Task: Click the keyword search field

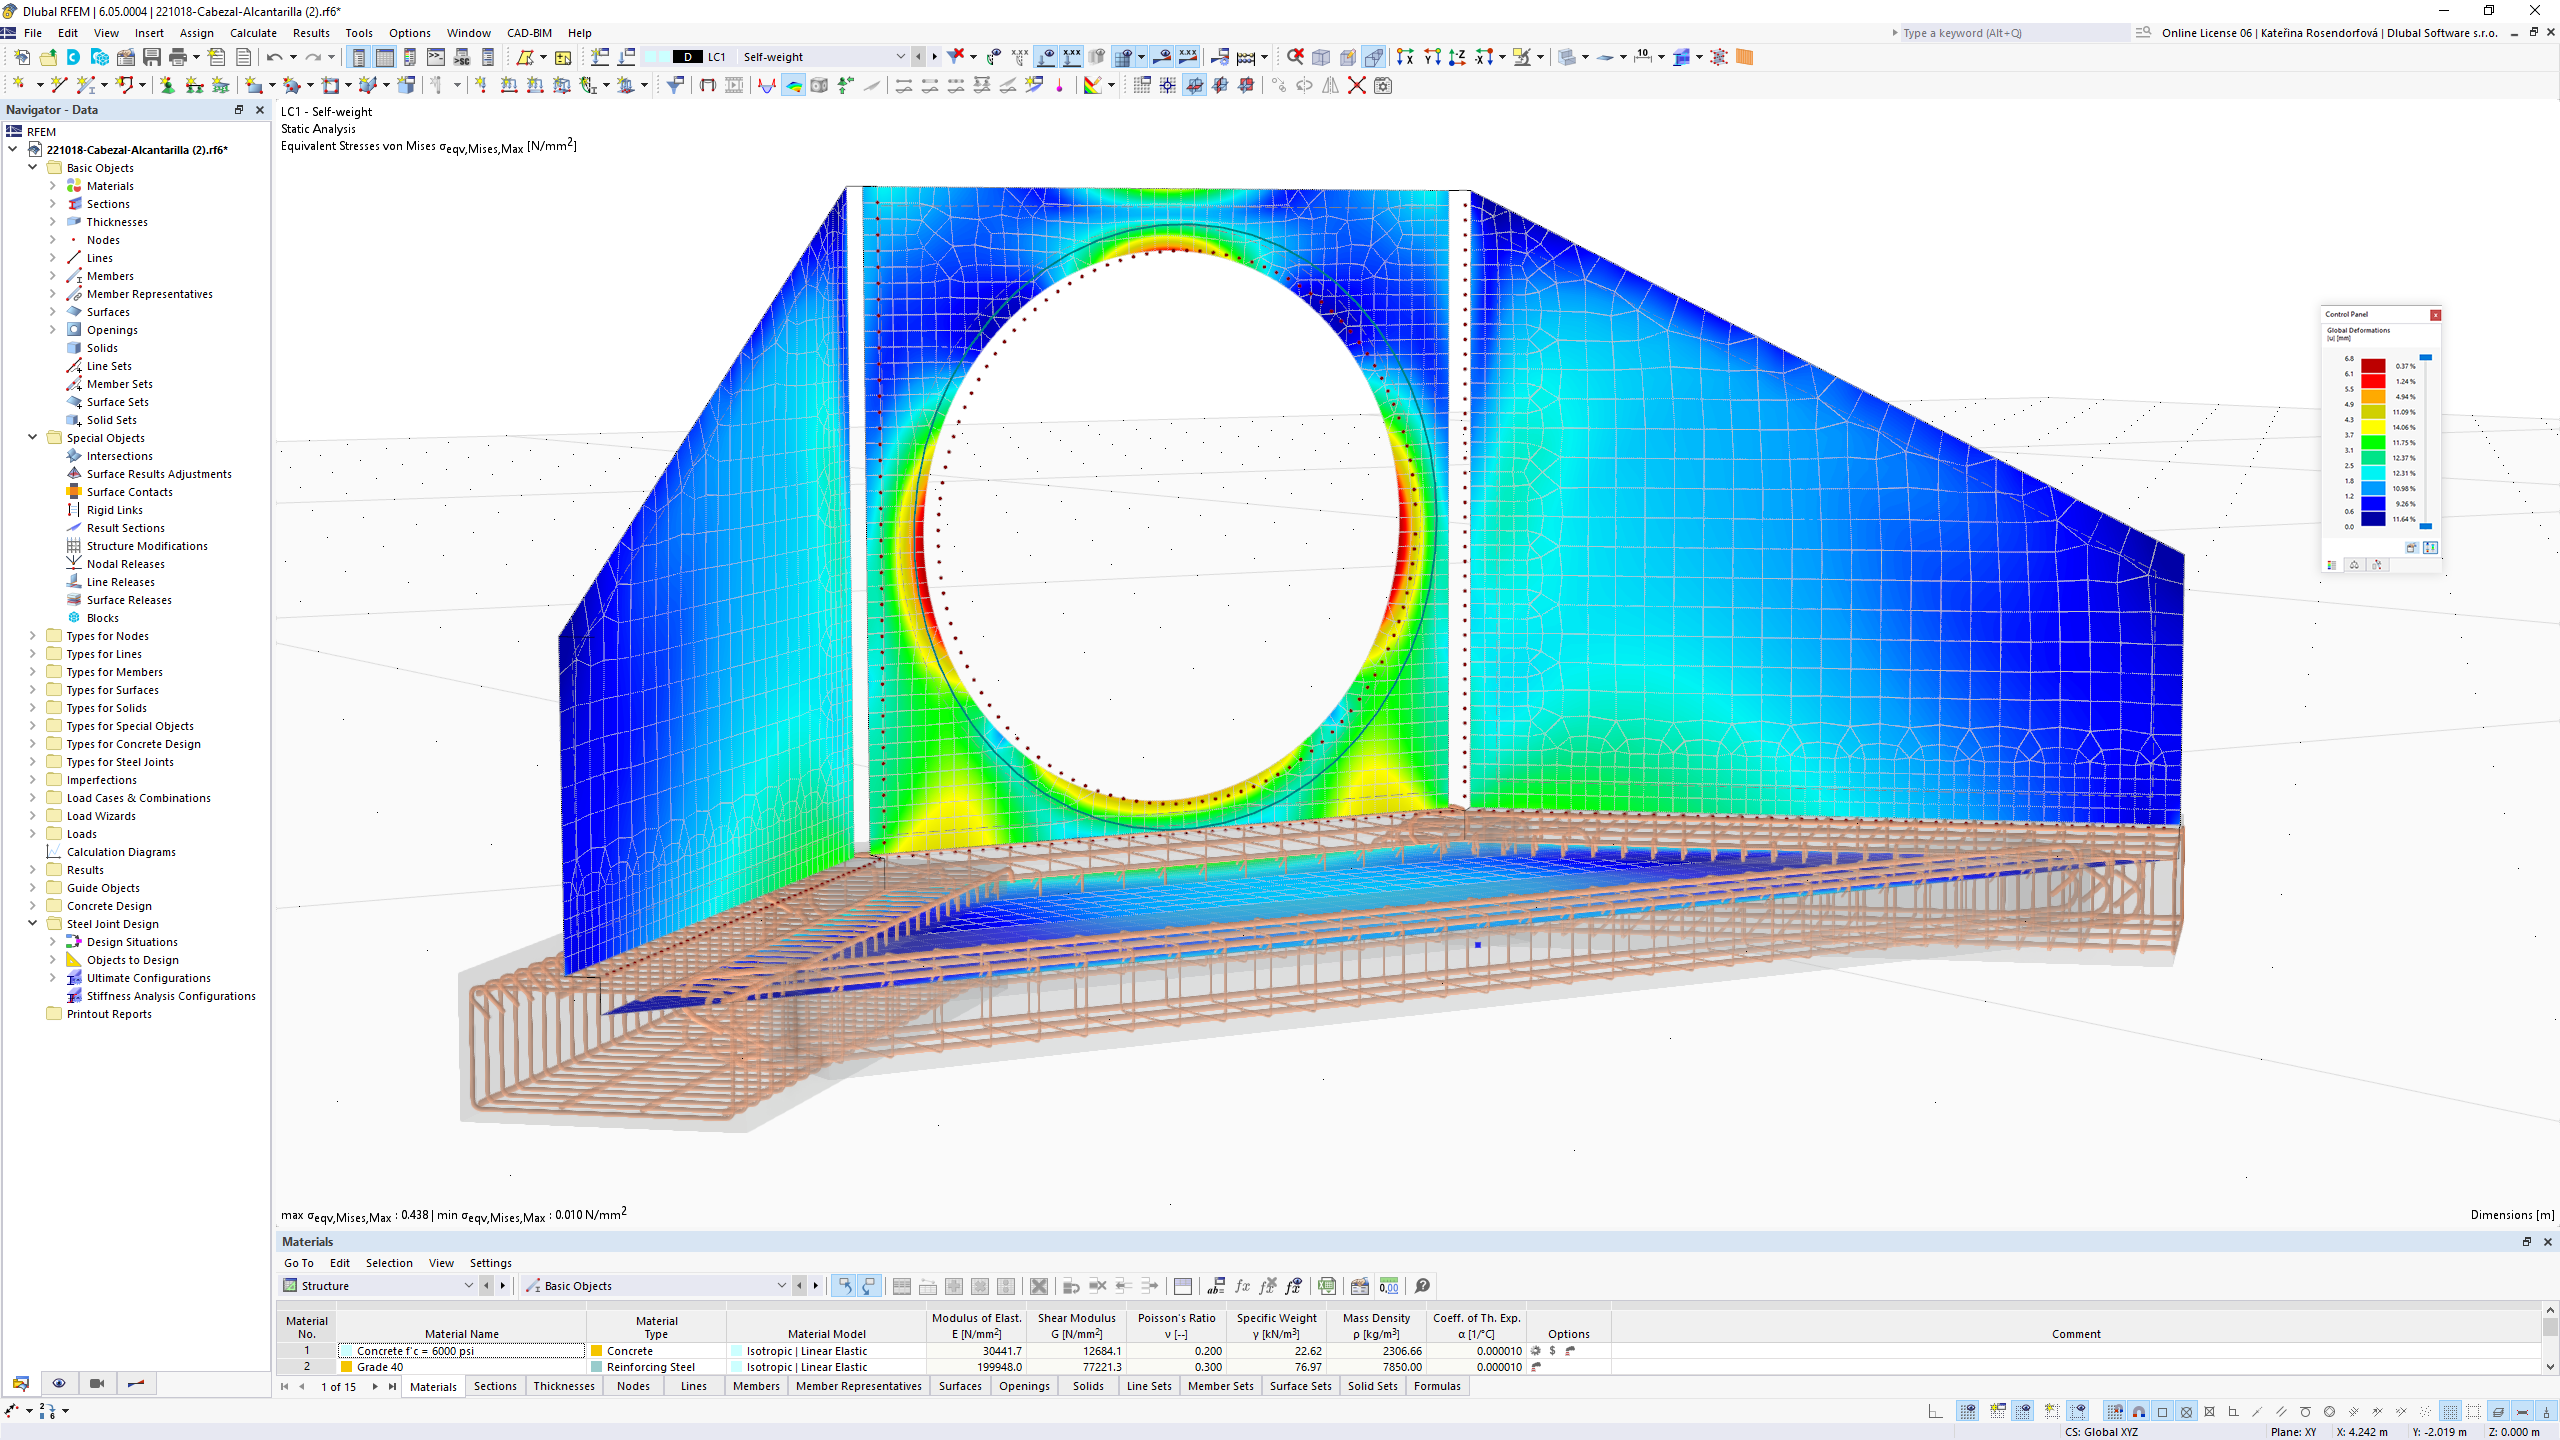Action: coord(2012,33)
